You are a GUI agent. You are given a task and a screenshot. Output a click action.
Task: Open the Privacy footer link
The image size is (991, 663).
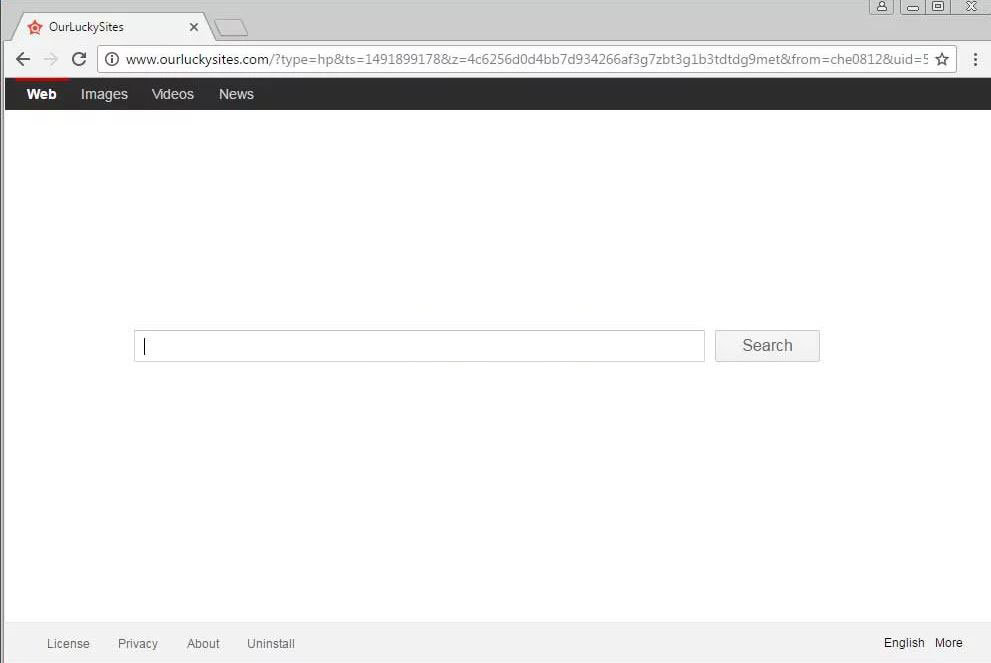pyautogui.click(x=138, y=643)
